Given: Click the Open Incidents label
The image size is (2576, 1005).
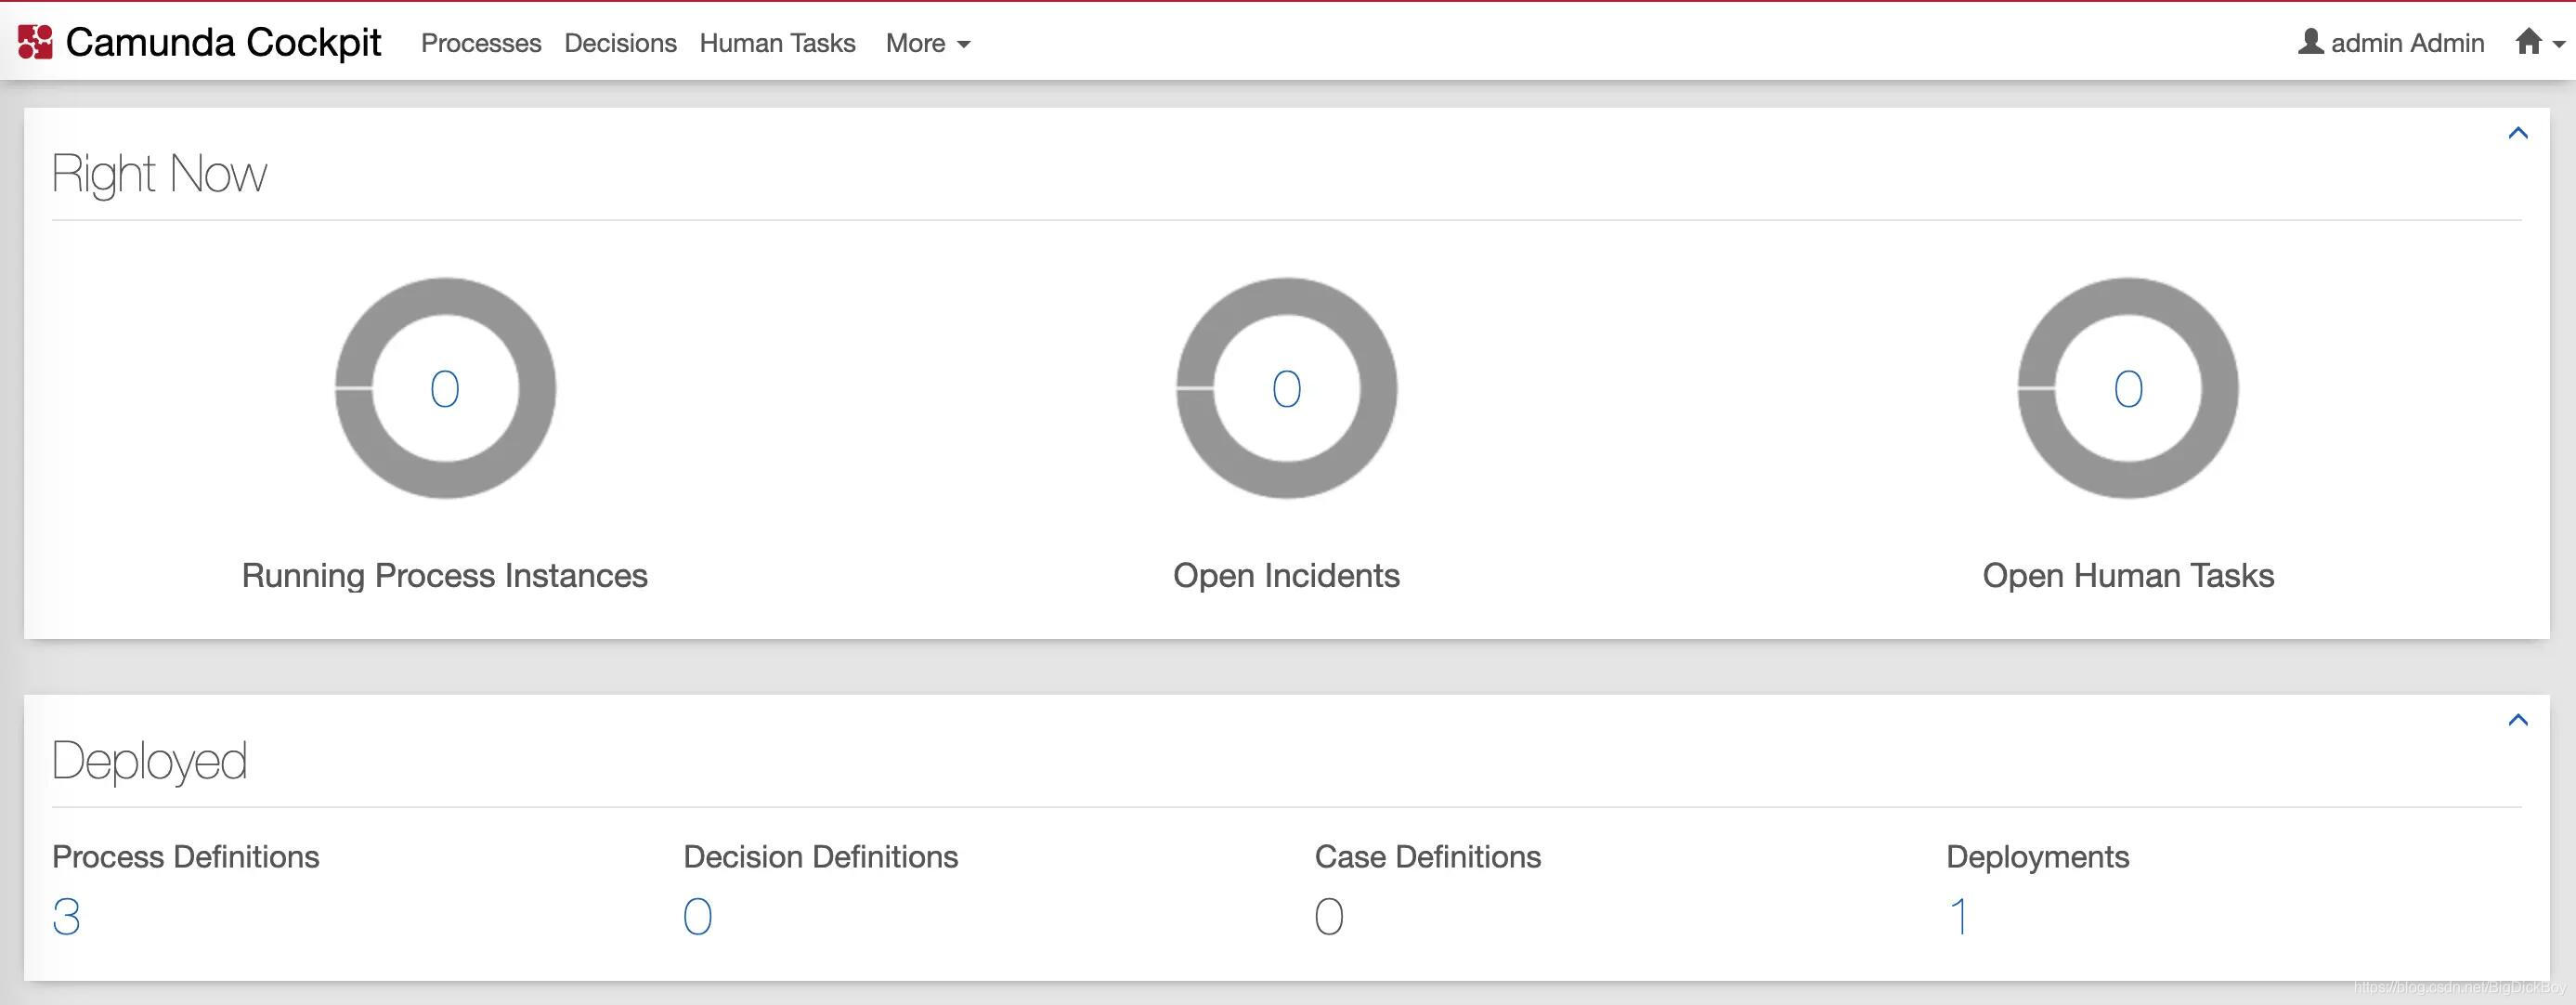Looking at the screenshot, I should tap(1286, 576).
